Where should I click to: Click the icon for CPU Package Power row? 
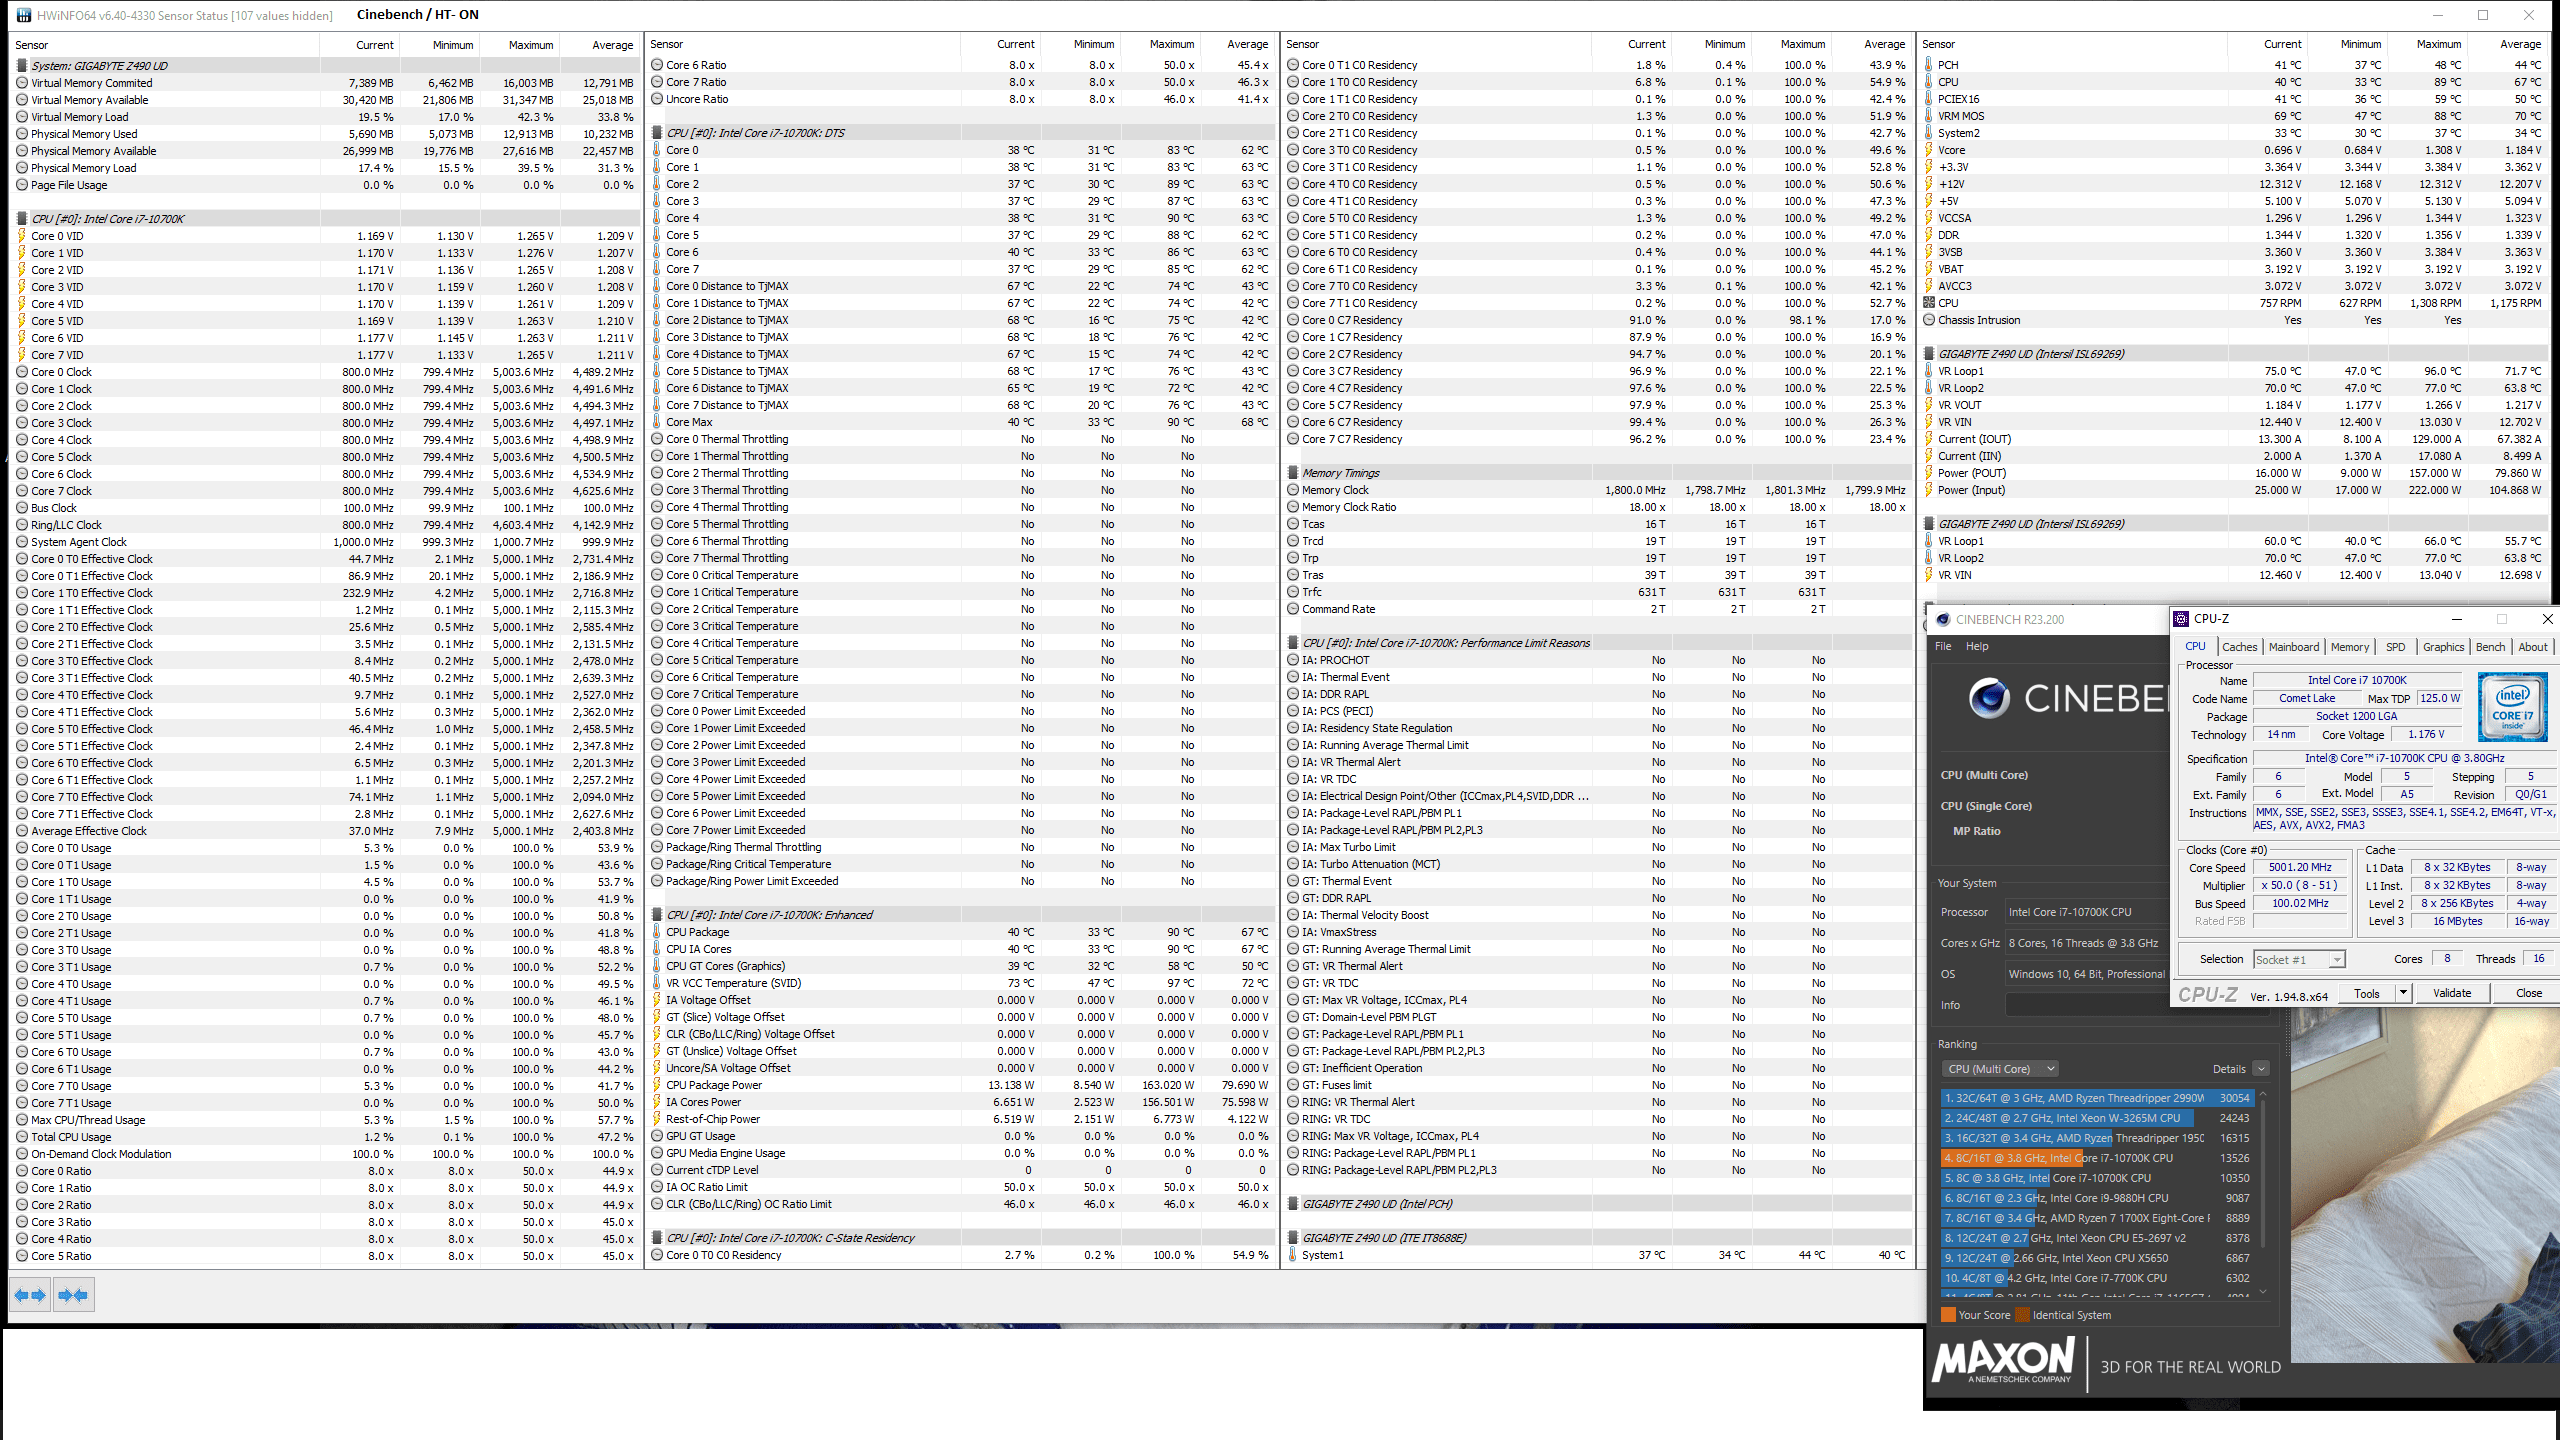click(657, 1085)
